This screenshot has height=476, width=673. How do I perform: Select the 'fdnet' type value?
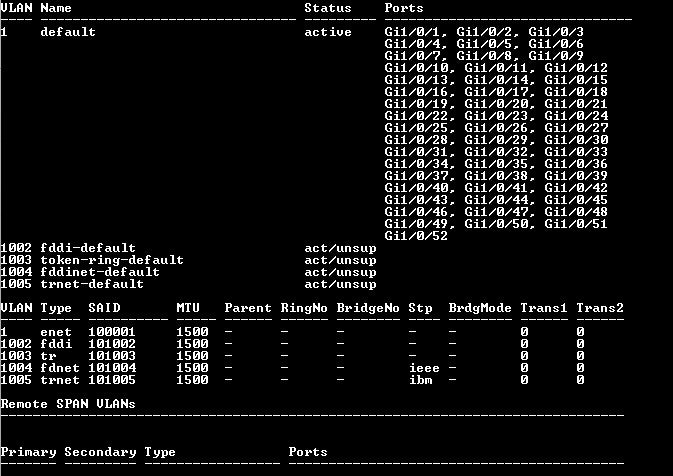tap(60, 368)
